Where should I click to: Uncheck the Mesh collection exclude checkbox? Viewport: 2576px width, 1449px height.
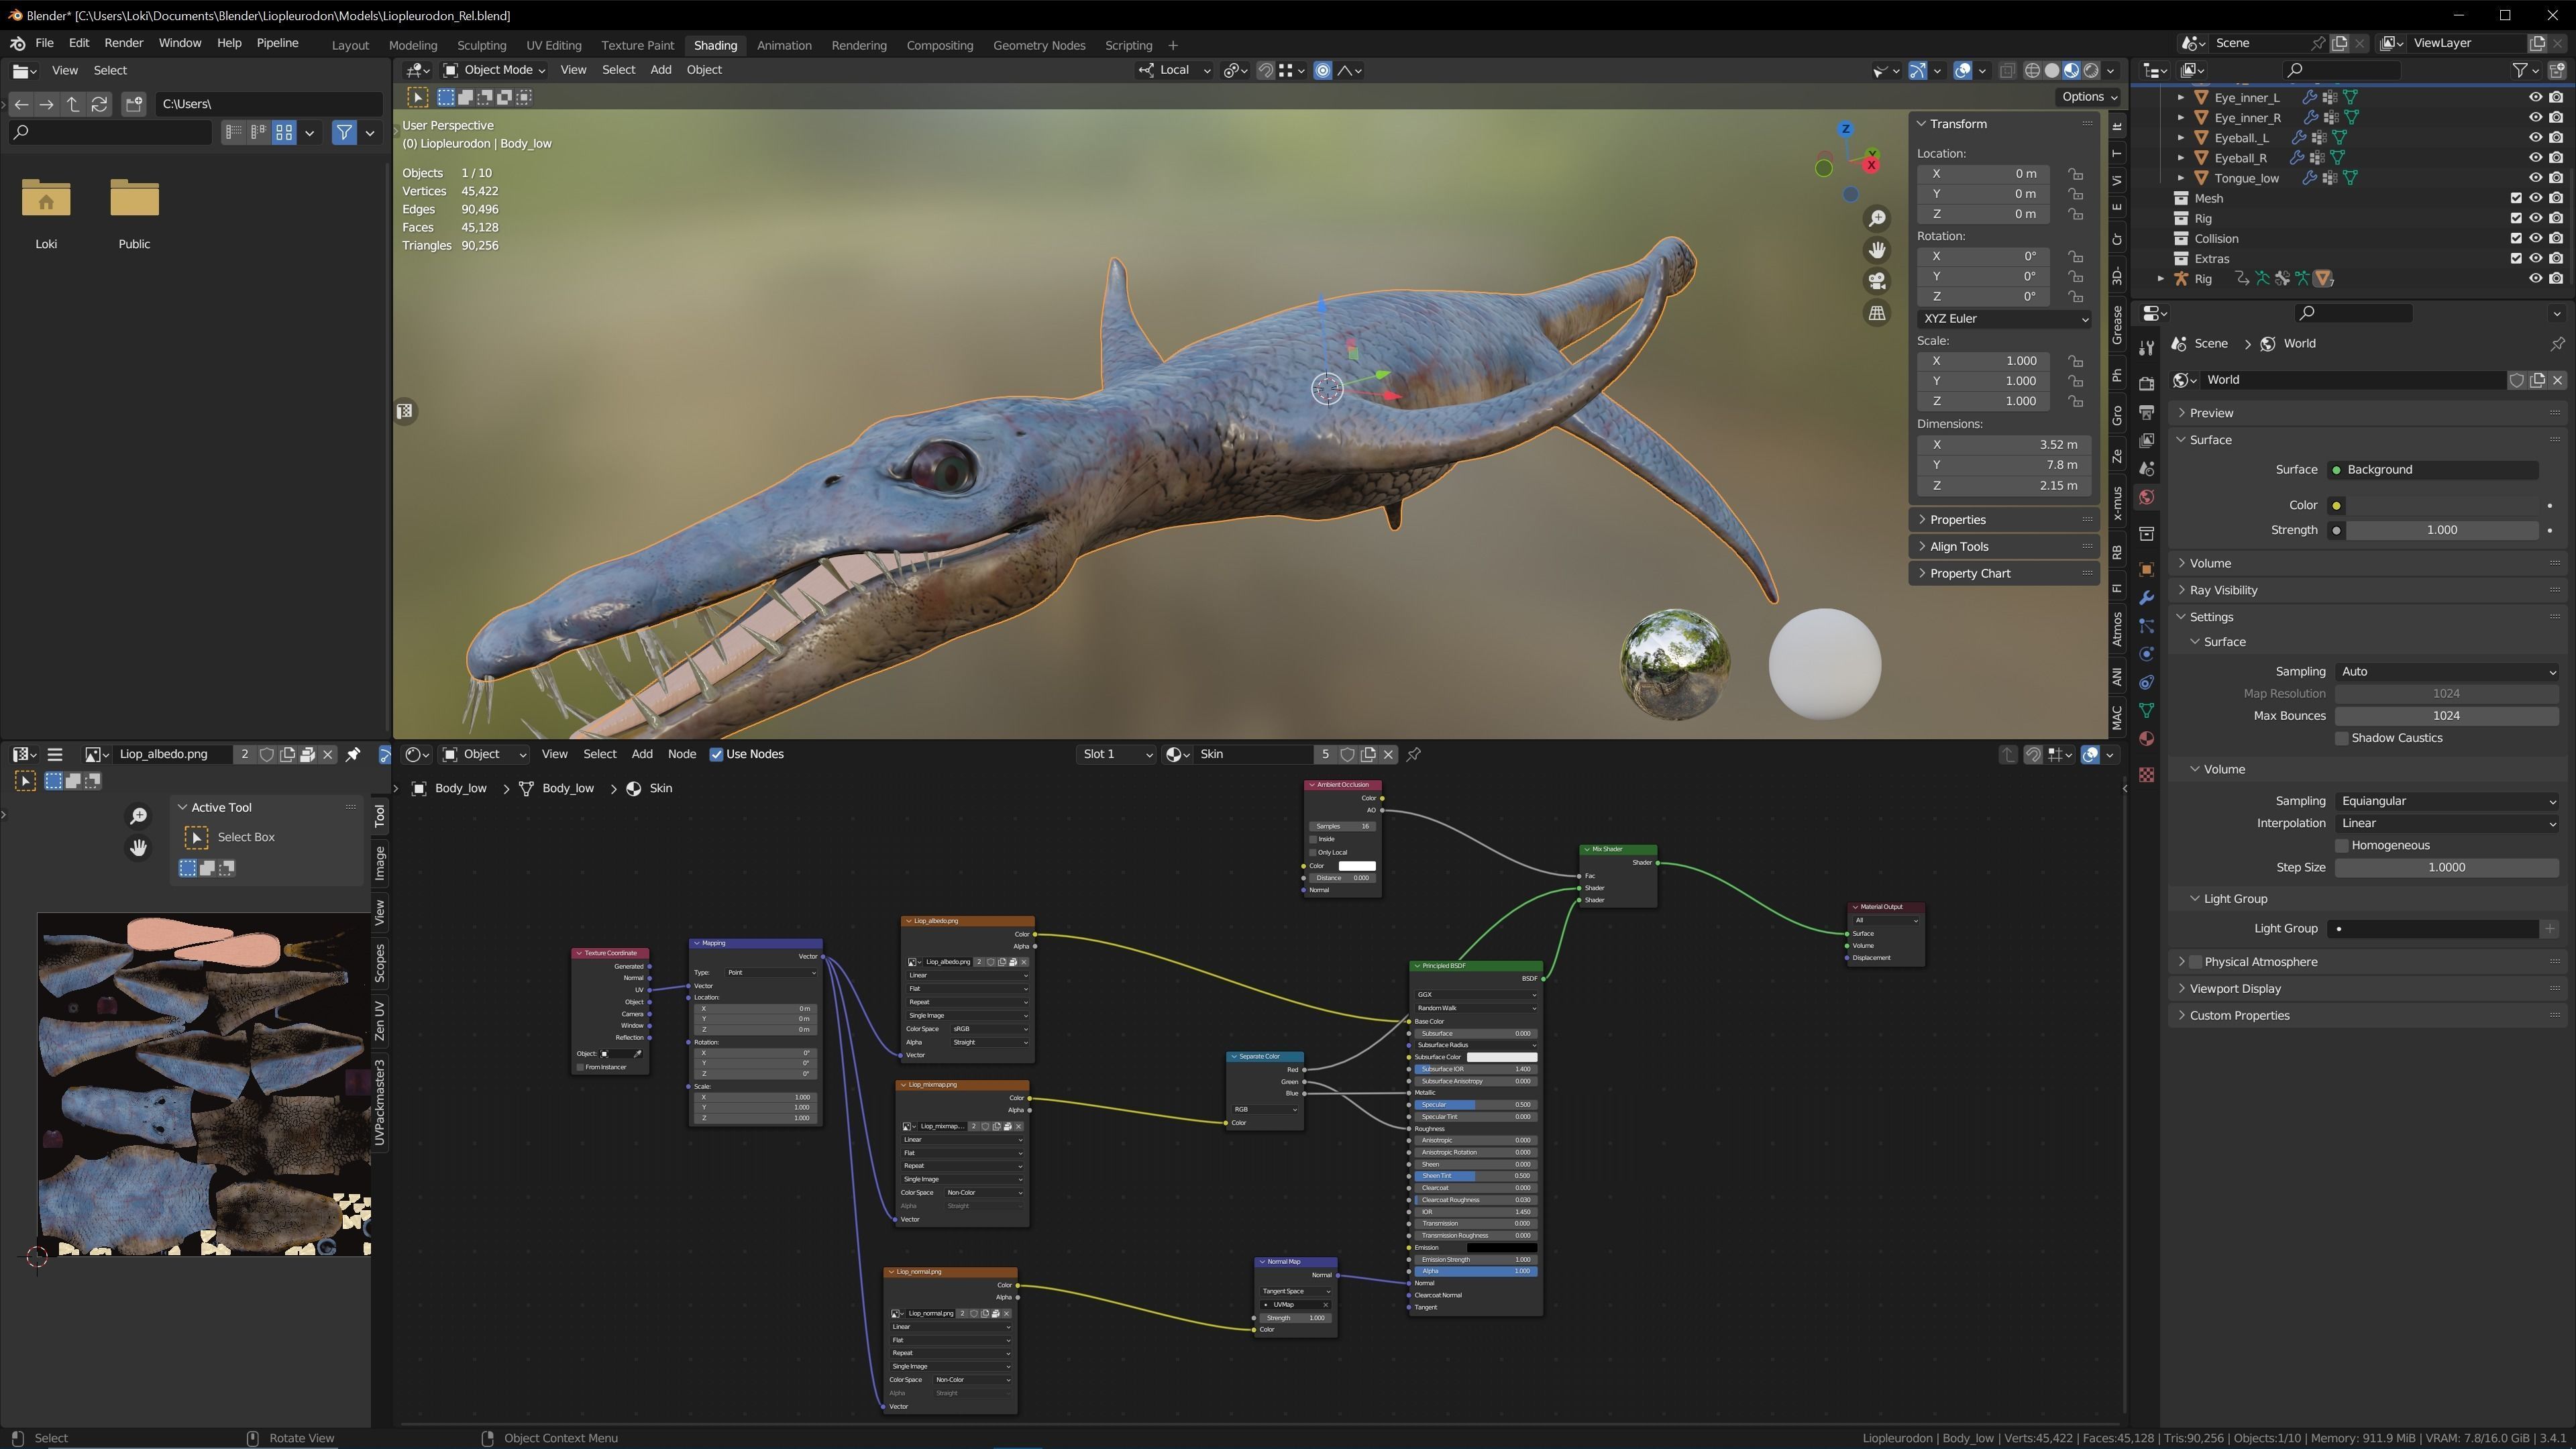coord(2516,198)
